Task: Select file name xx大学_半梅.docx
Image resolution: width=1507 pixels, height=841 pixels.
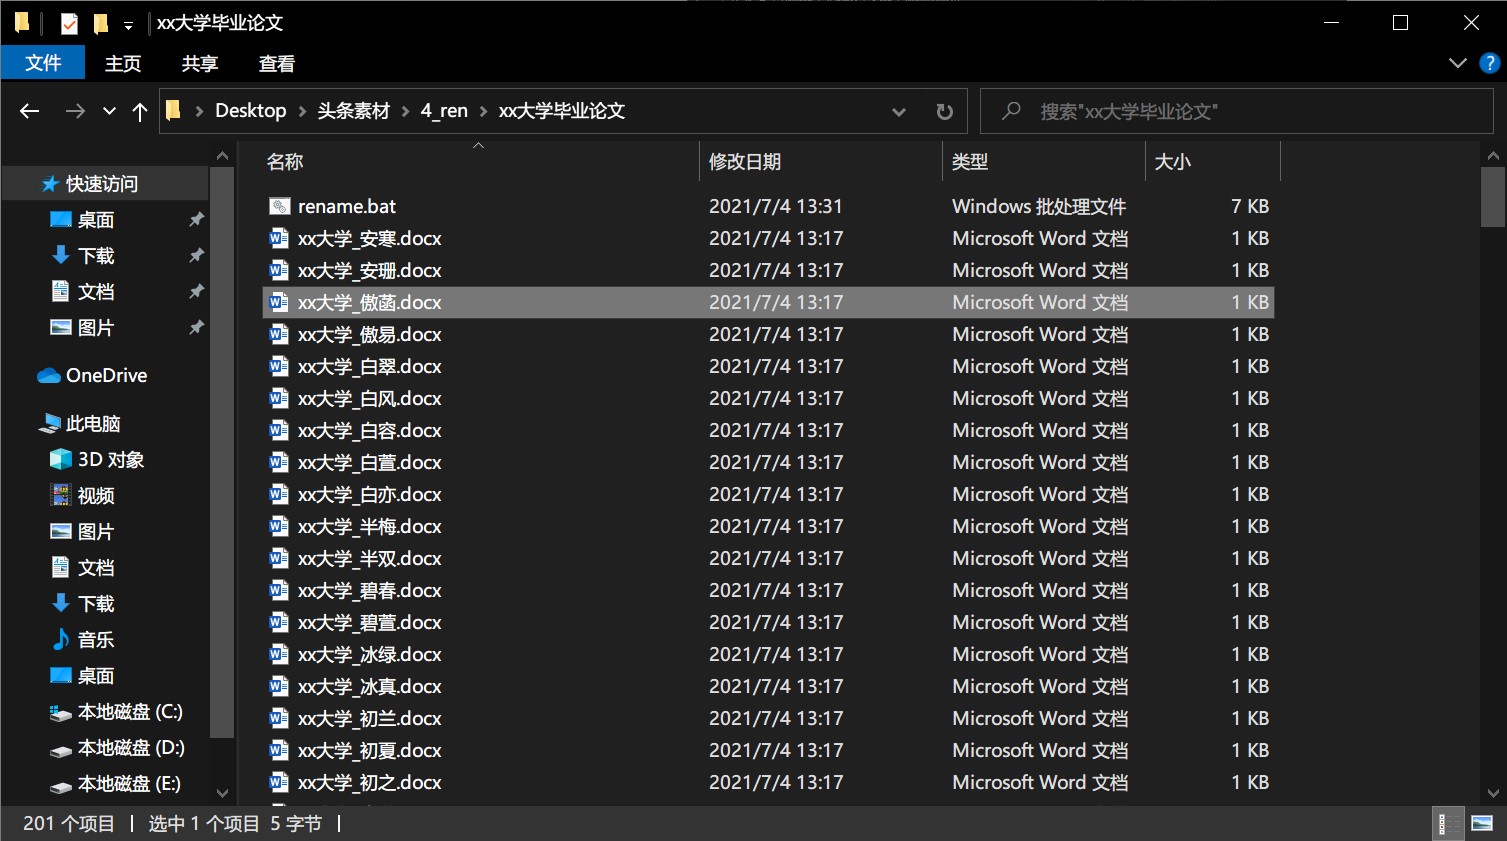Action: pyautogui.click(x=369, y=526)
